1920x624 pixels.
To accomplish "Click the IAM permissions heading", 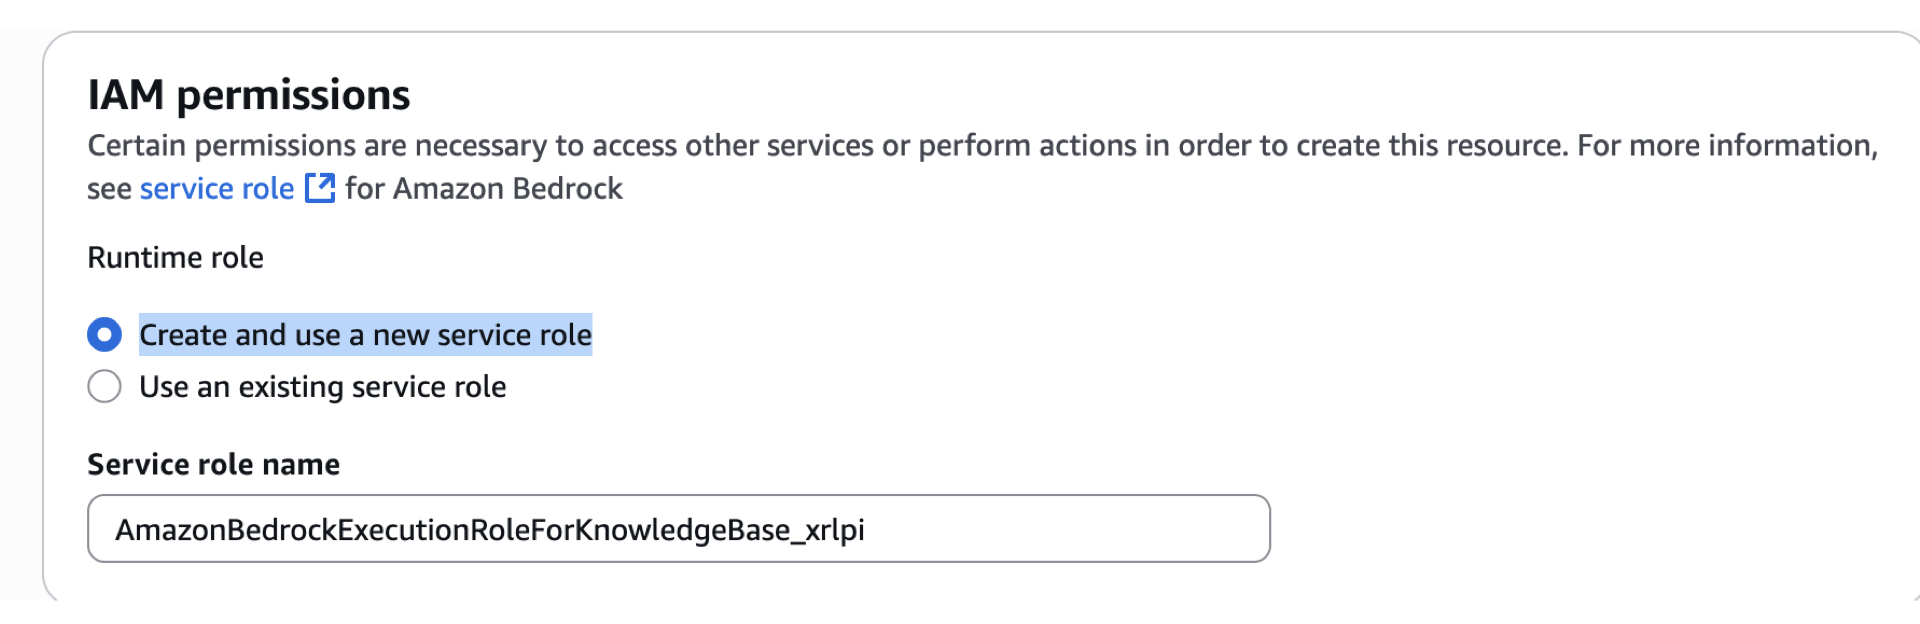I will click(248, 95).
